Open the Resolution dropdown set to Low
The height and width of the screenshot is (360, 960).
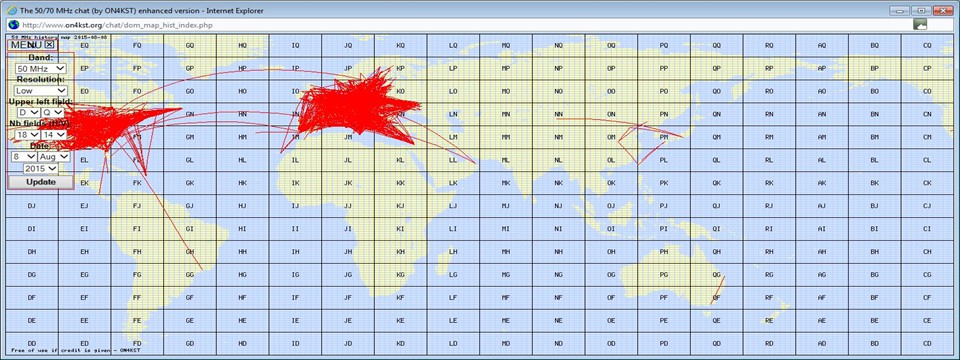pyautogui.click(x=41, y=91)
